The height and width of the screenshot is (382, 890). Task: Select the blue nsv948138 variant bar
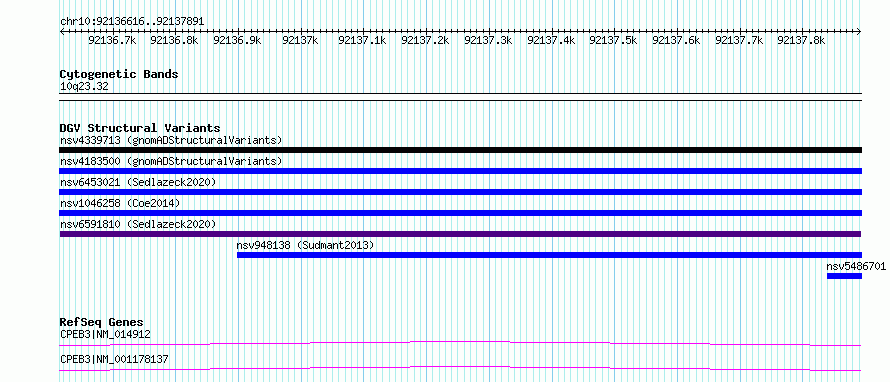549,255
